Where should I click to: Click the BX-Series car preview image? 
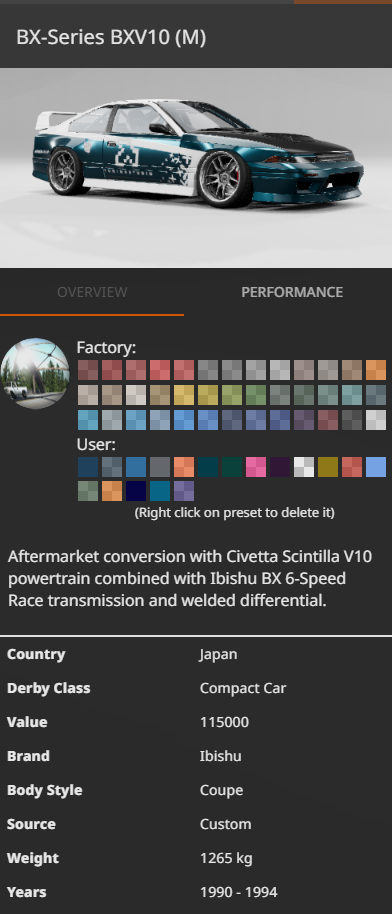tap(196, 168)
